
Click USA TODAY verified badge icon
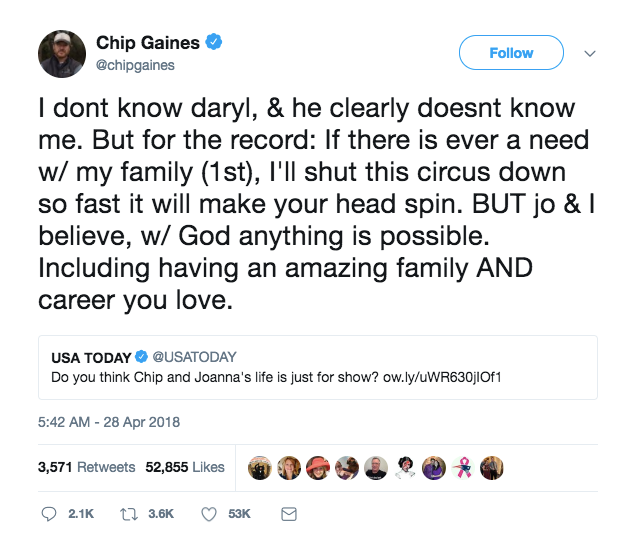tap(141, 357)
